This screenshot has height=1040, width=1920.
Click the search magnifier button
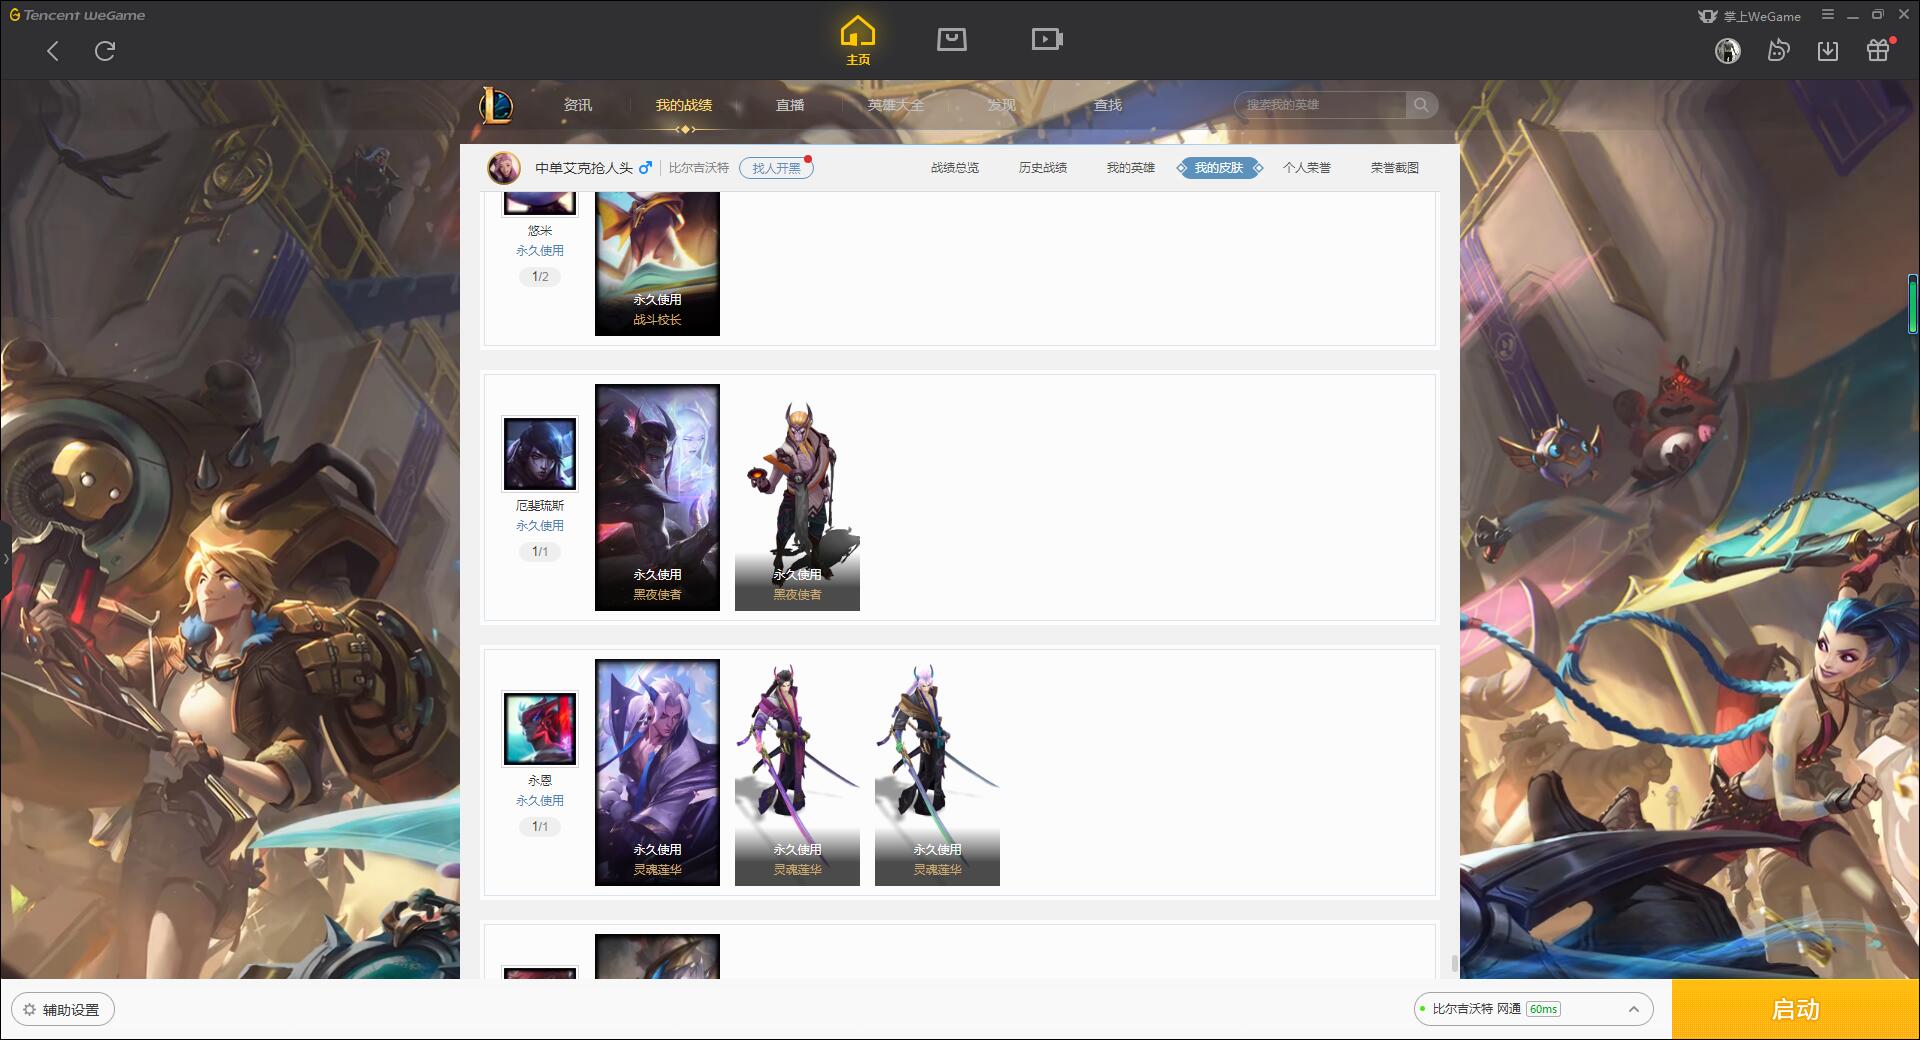1421,105
